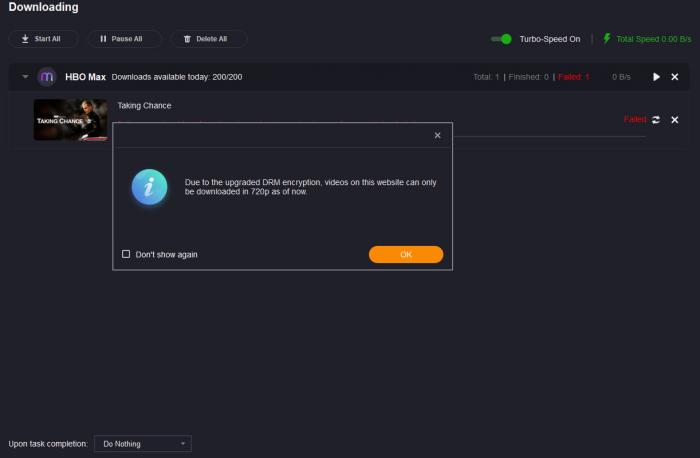The width and height of the screenshot is (700, 458).
Task: Click the Delete All button
Action: 208,39
